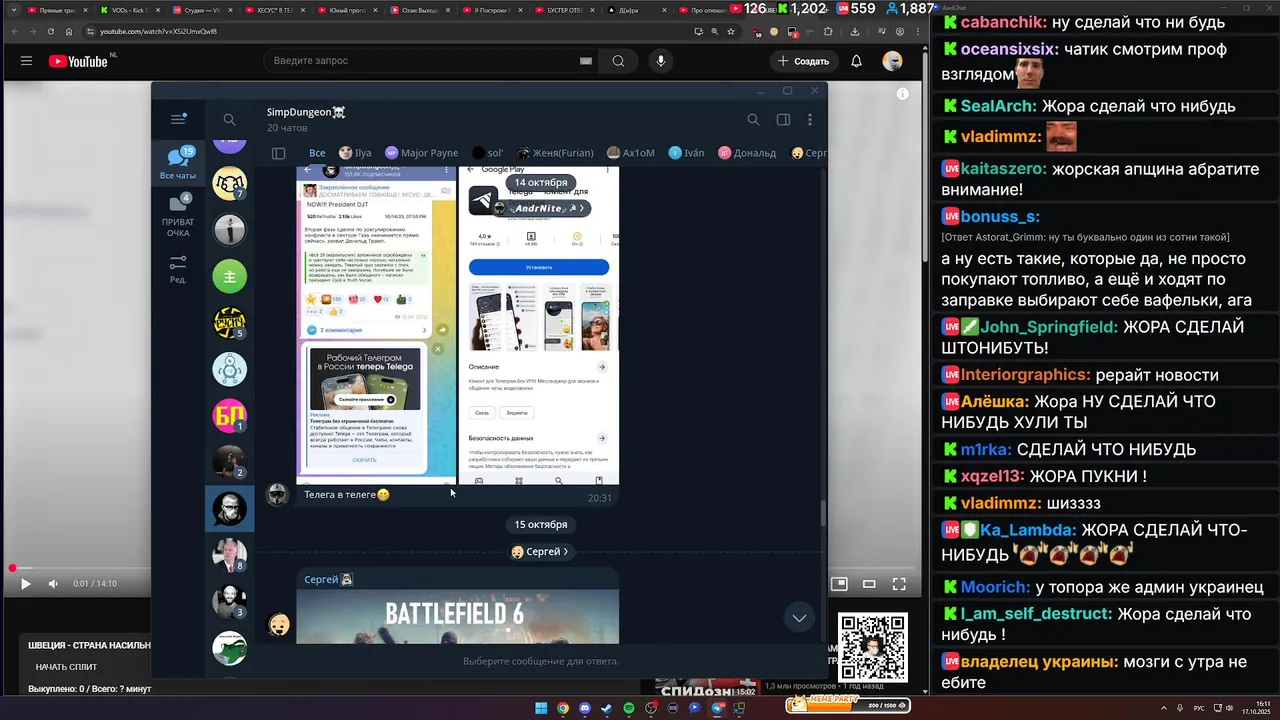The width and height of the screenshot is (1280, 720).
Task: Open the Telegram hamburger main menu
Action: [x=178, y=119]
